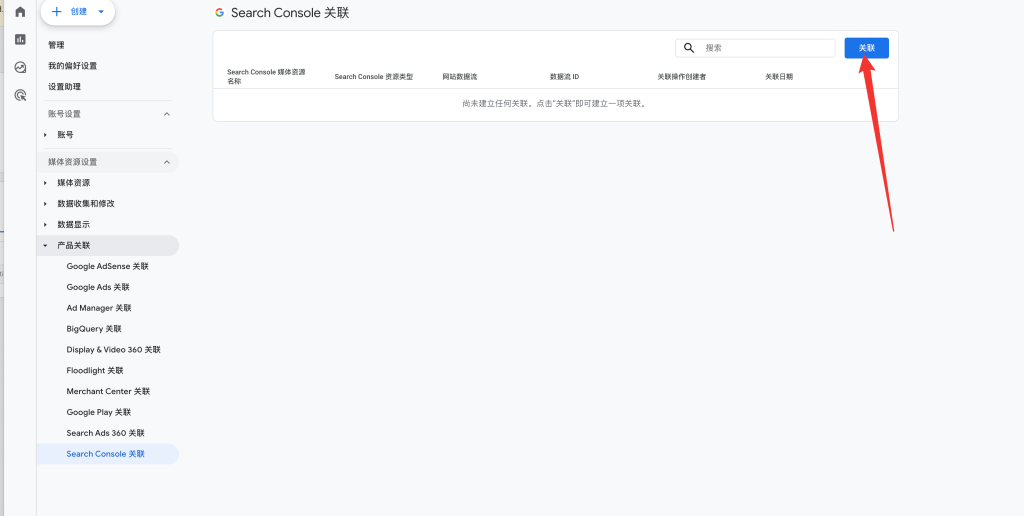Click the Google logo beside page title
The width and height of the screenshot is (1024, 516).
[x=219, y=12]
